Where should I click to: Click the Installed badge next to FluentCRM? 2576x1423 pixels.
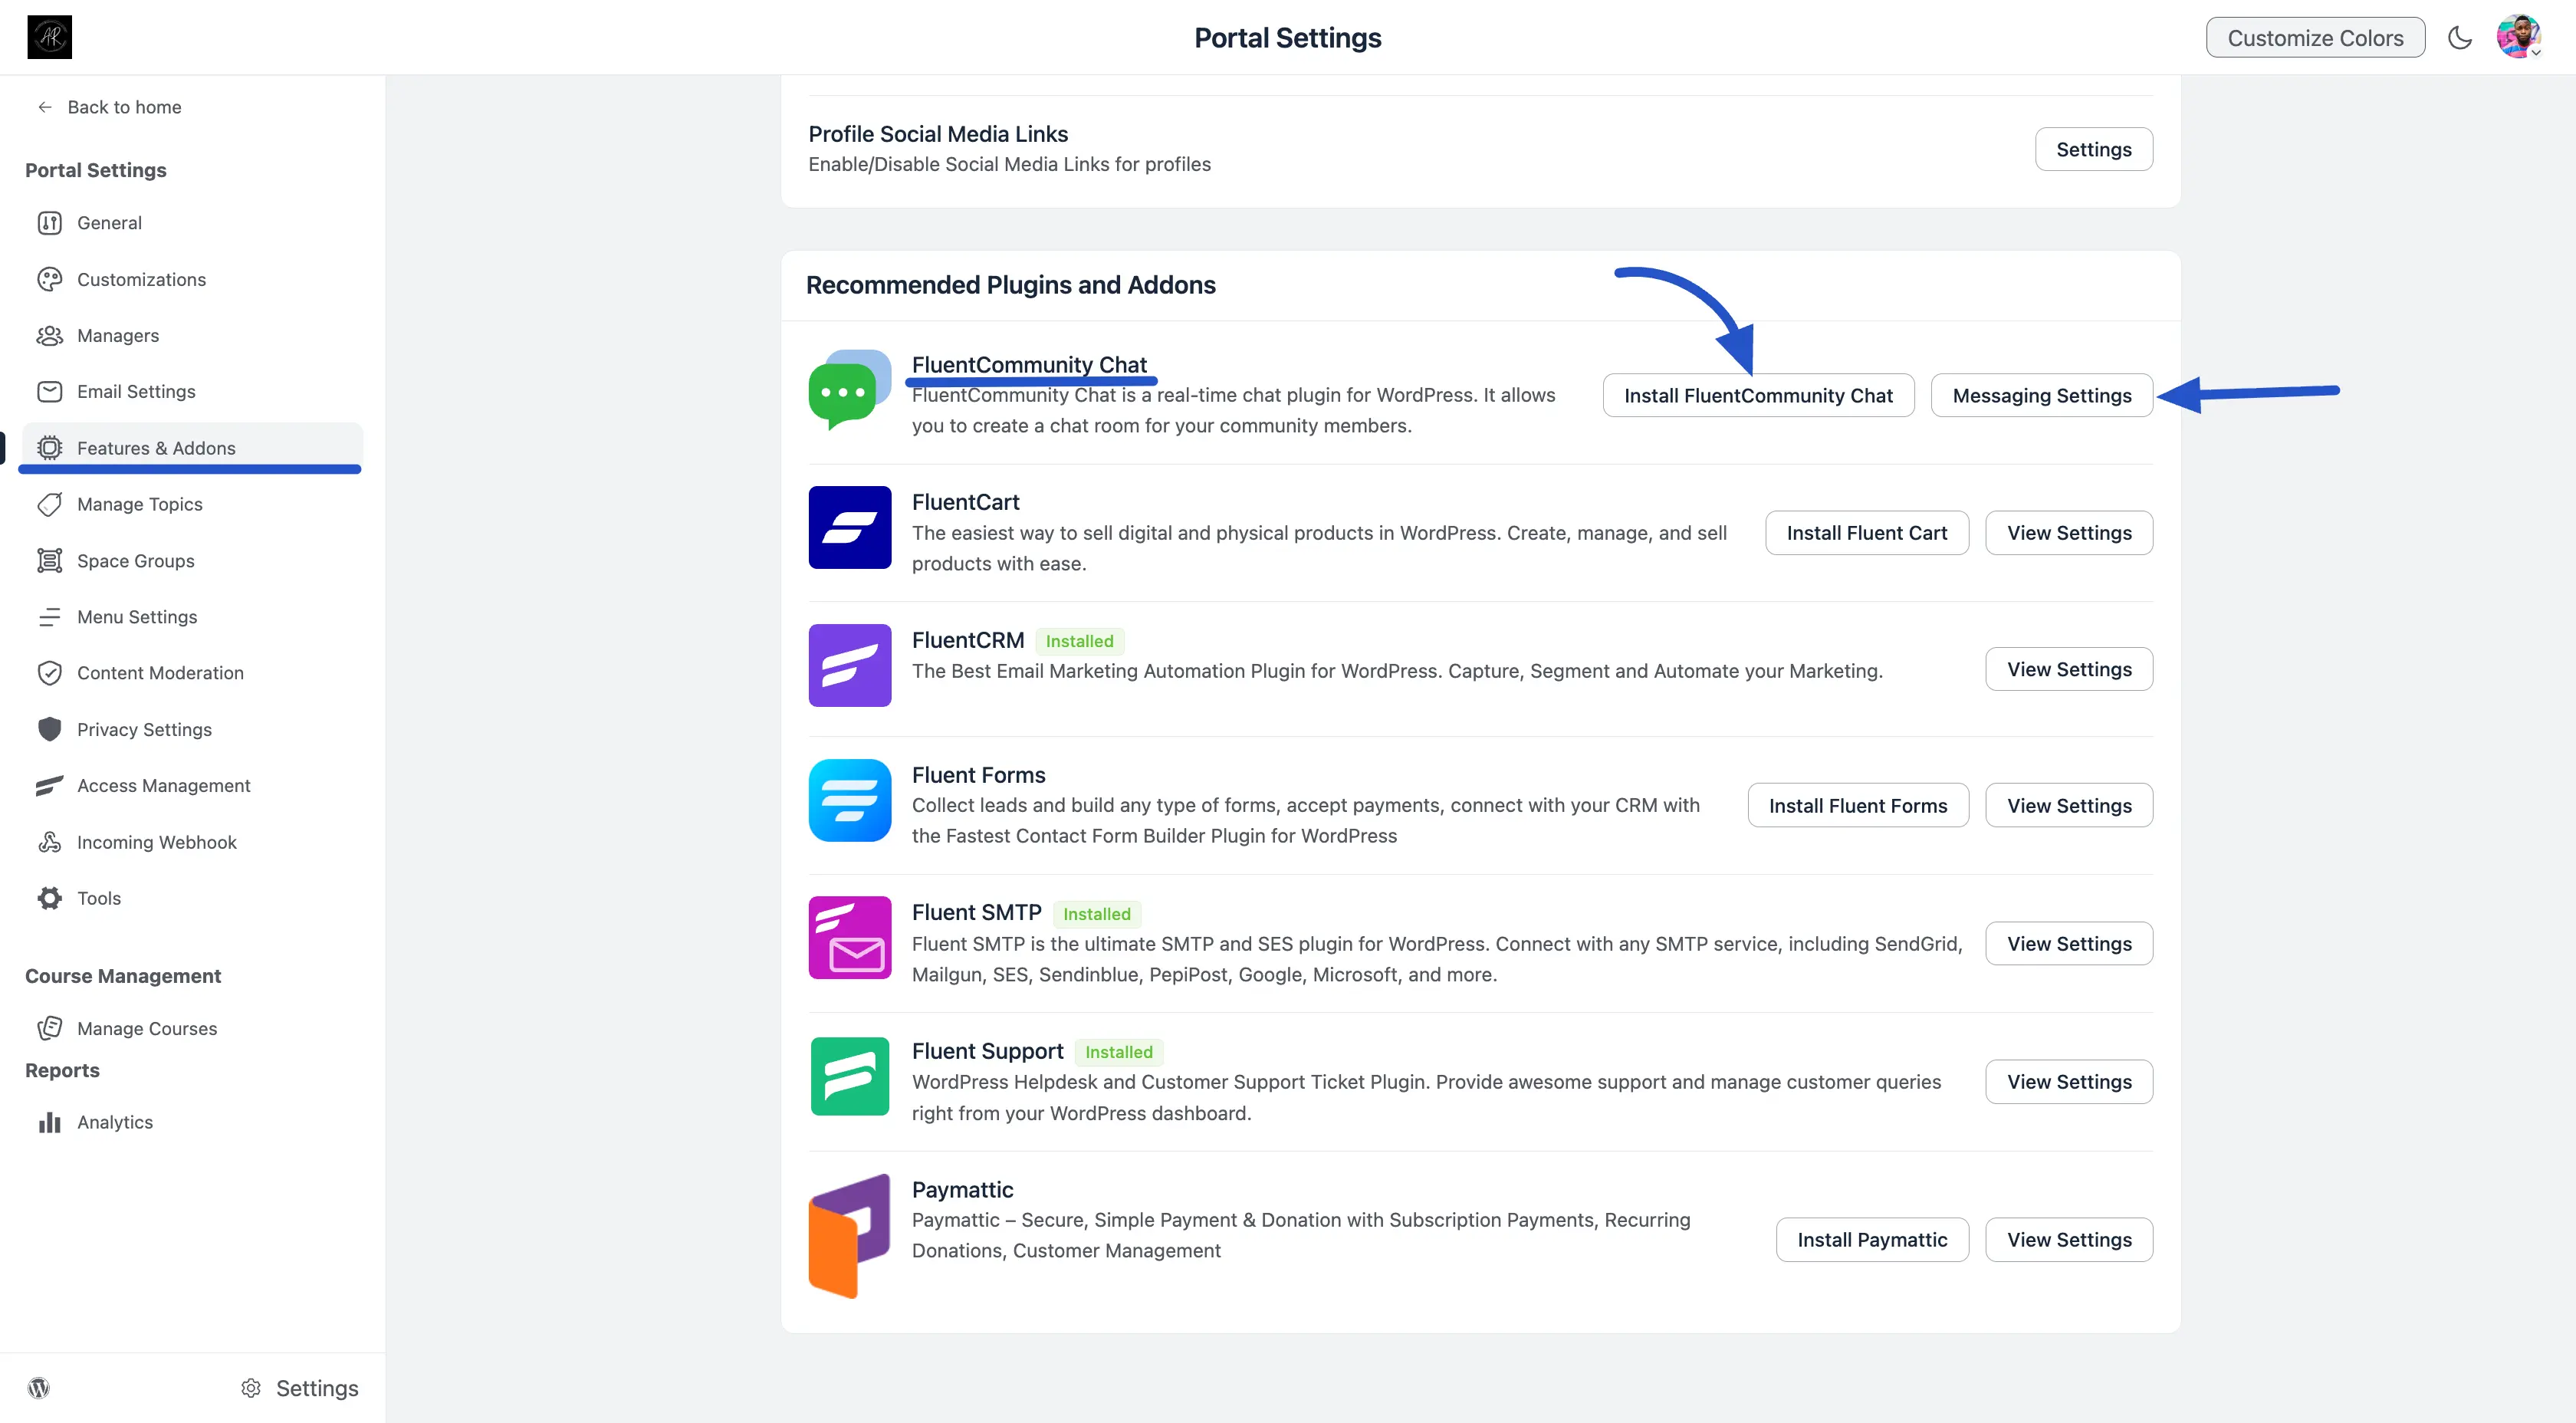[x=1079, y=641]
